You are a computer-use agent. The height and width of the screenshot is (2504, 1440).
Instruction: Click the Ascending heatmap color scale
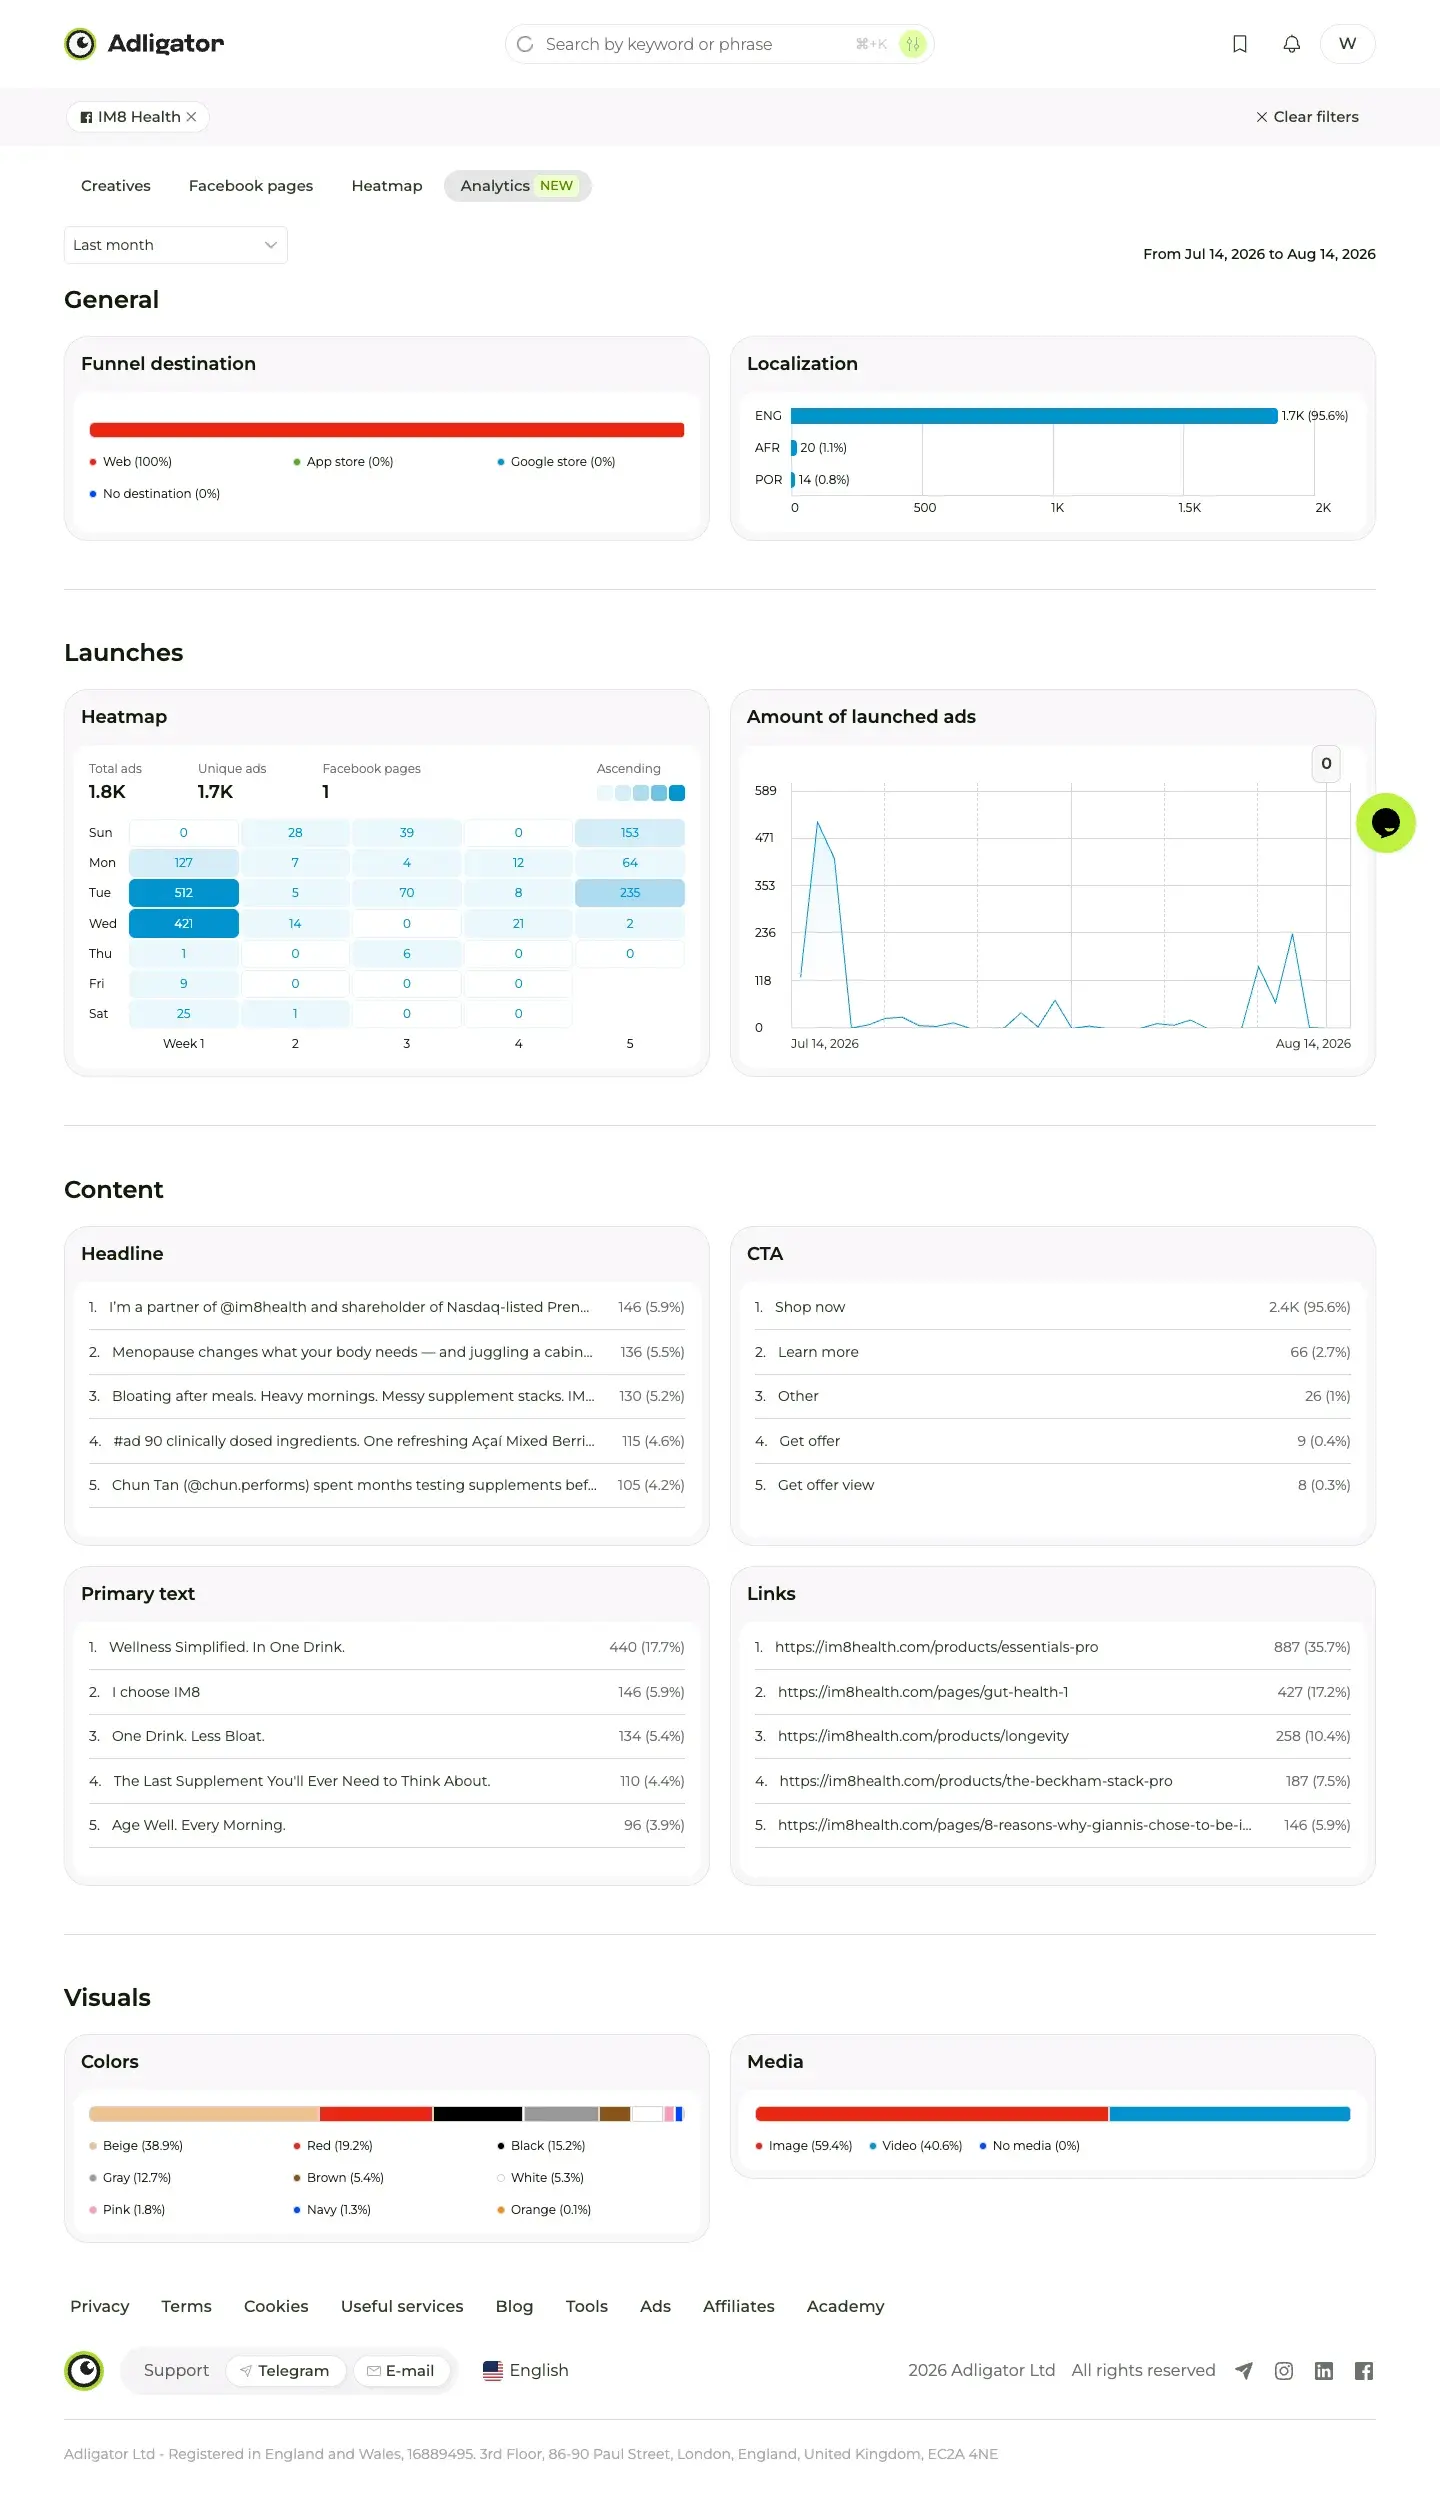click(x=641, y=793)
